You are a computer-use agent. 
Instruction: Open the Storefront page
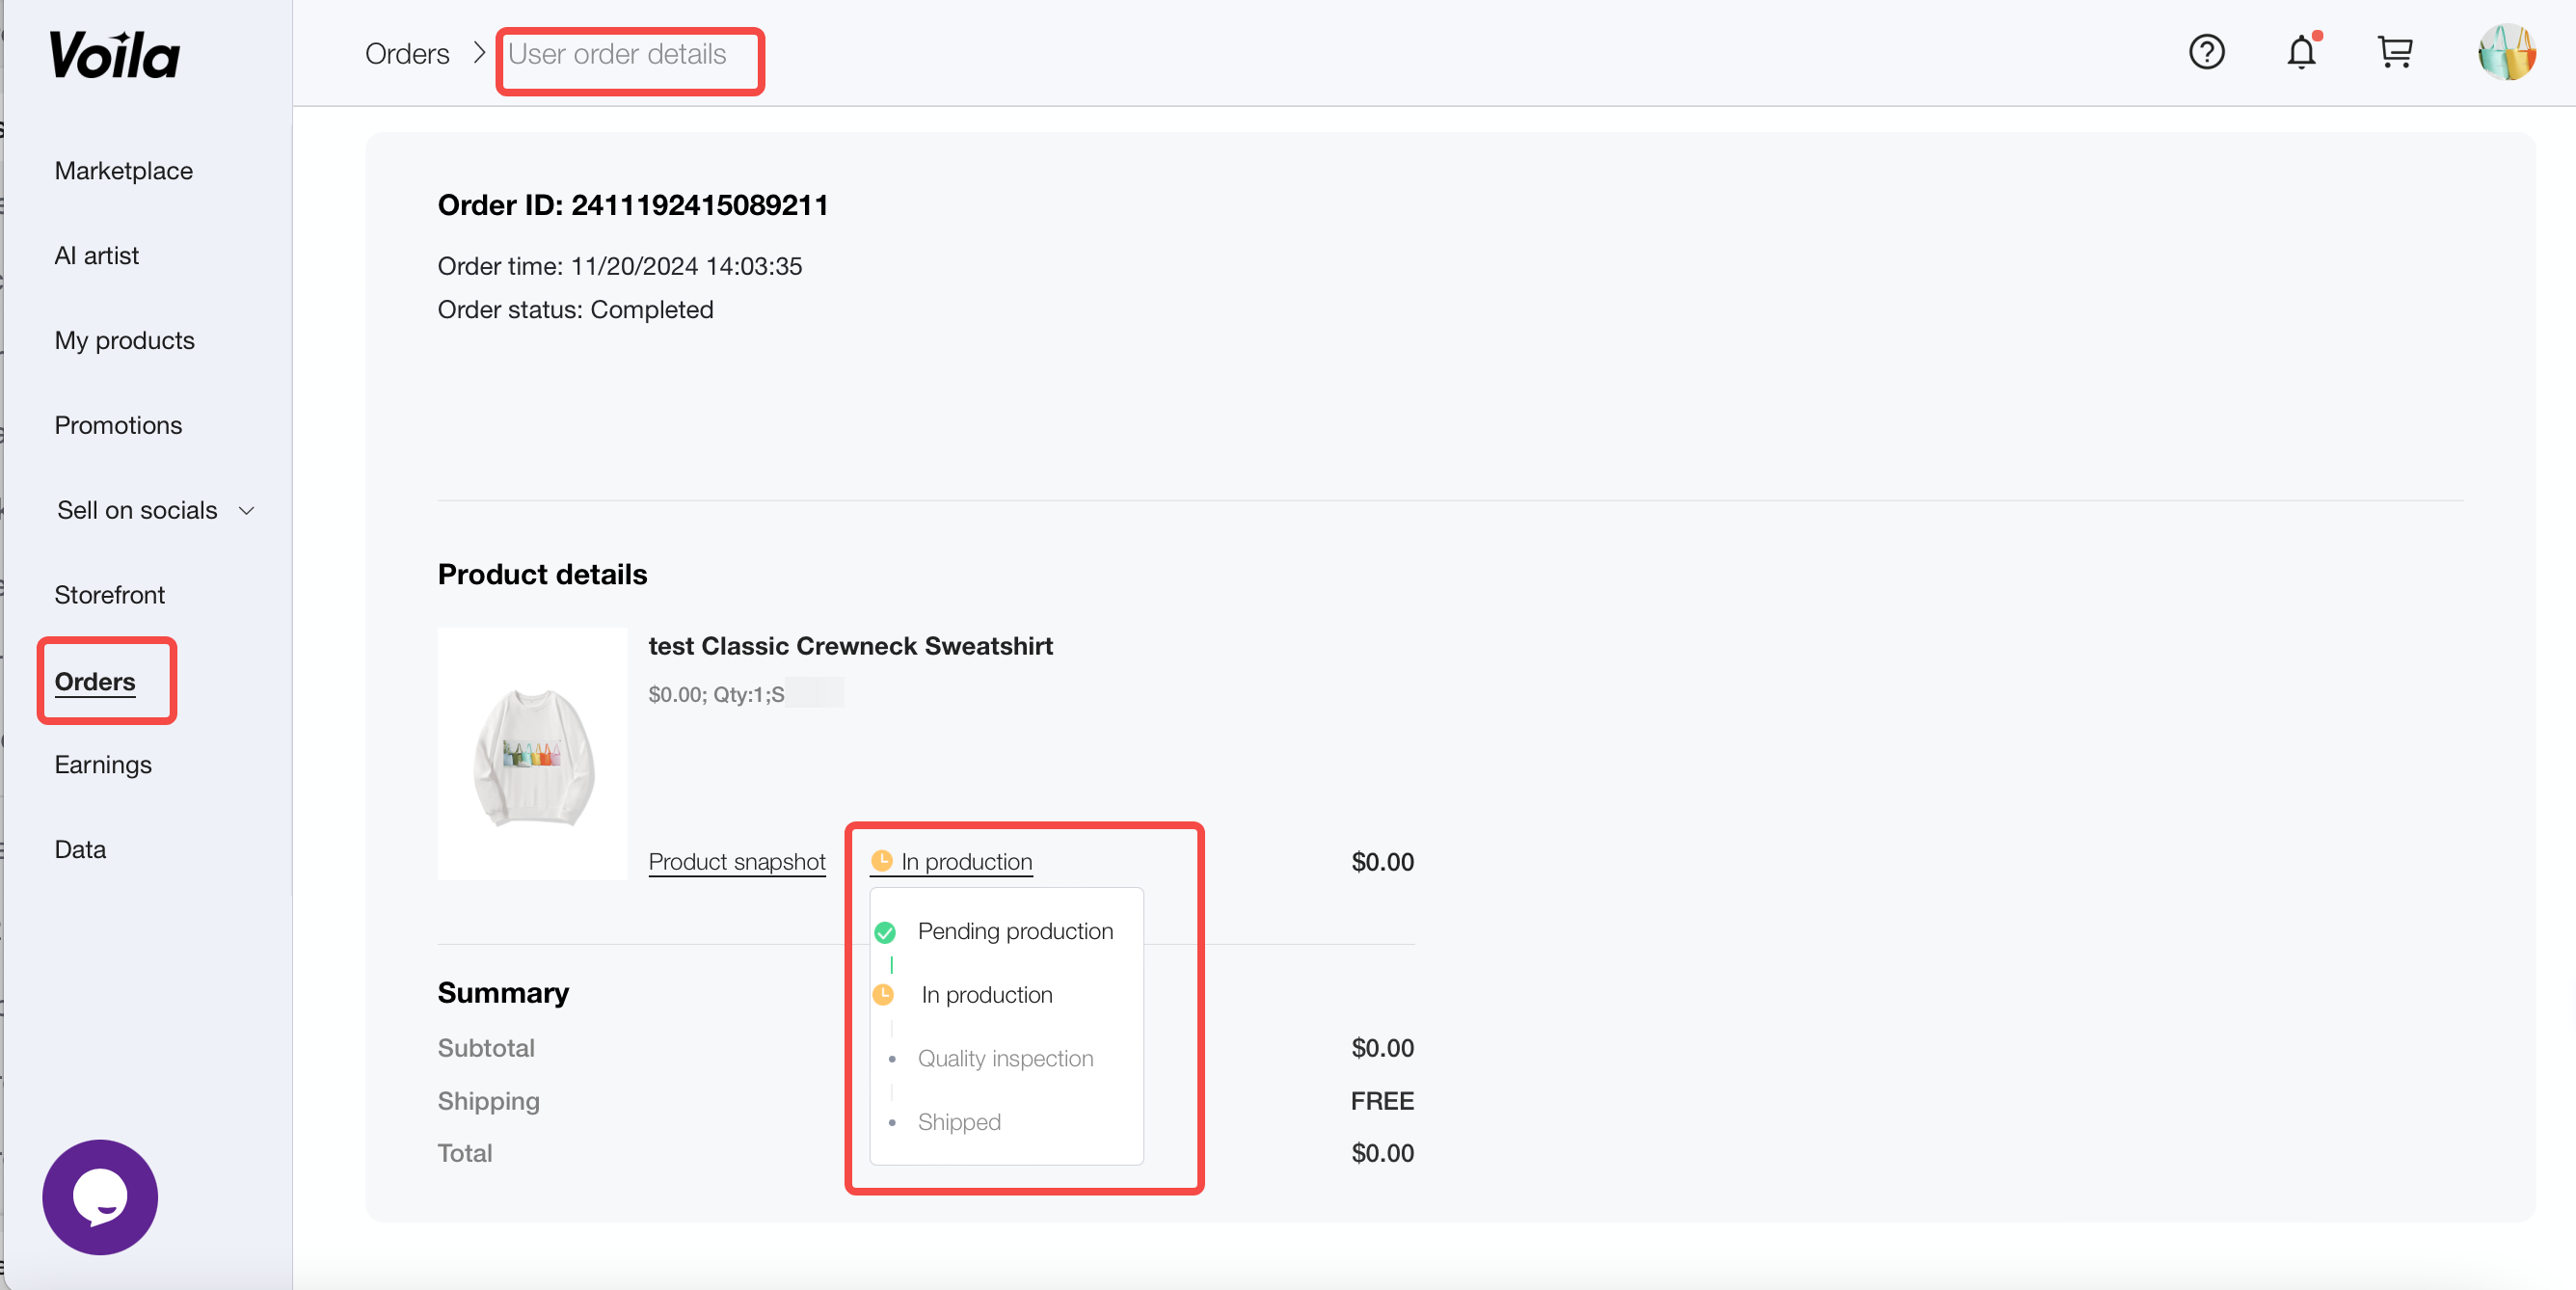coord(109,595)
